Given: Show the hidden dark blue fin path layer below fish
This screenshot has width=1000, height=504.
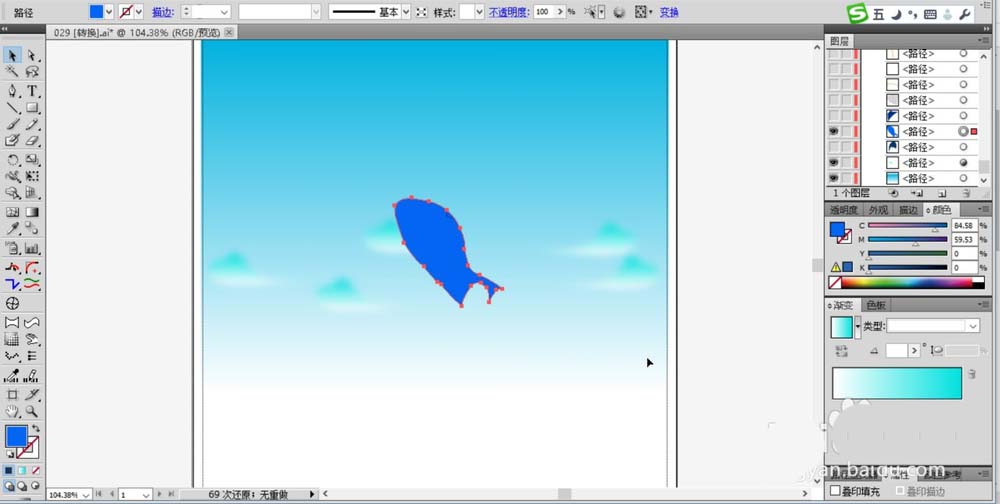Looking at the screenshot, I should point(833,147).
